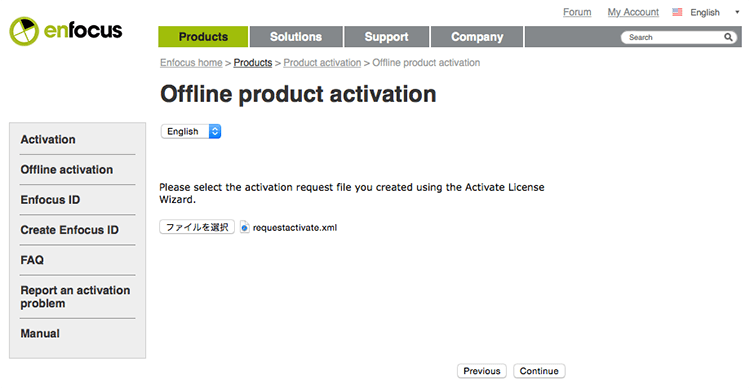Open the Support tab
750x388 pixels.
point(386,37)
